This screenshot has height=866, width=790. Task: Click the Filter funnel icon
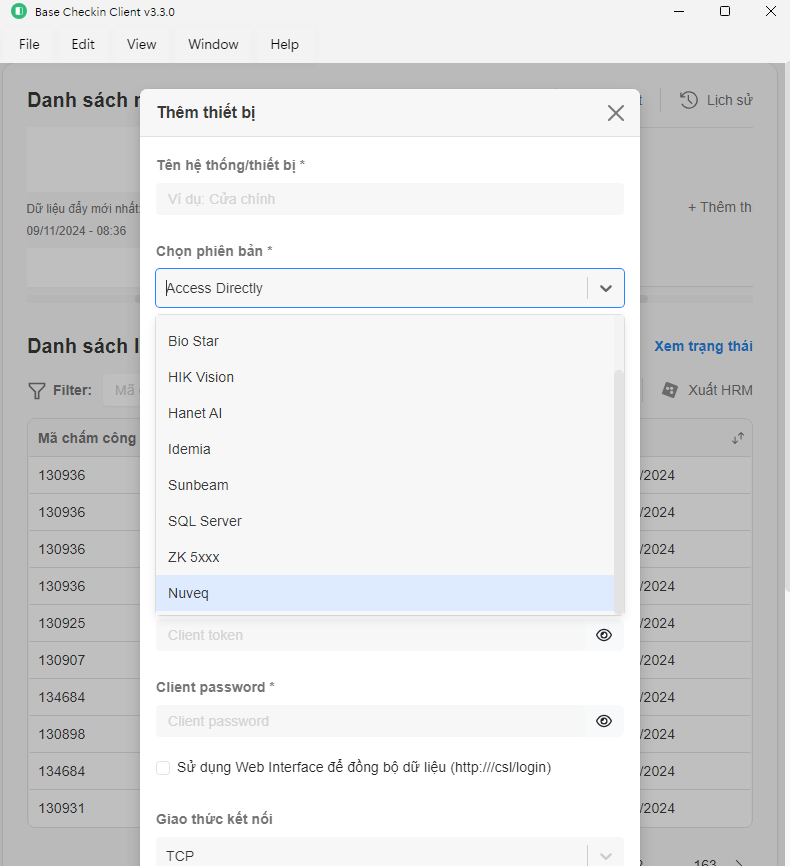pos(37,390)
